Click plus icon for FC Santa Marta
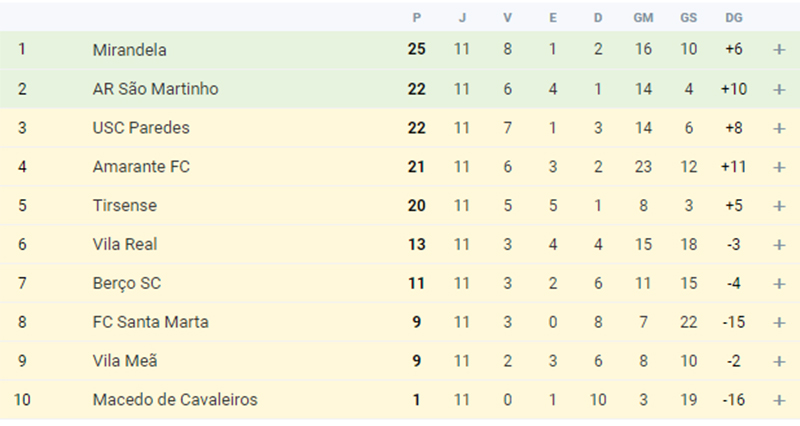The image size is (800, 426). click(779, 322)
